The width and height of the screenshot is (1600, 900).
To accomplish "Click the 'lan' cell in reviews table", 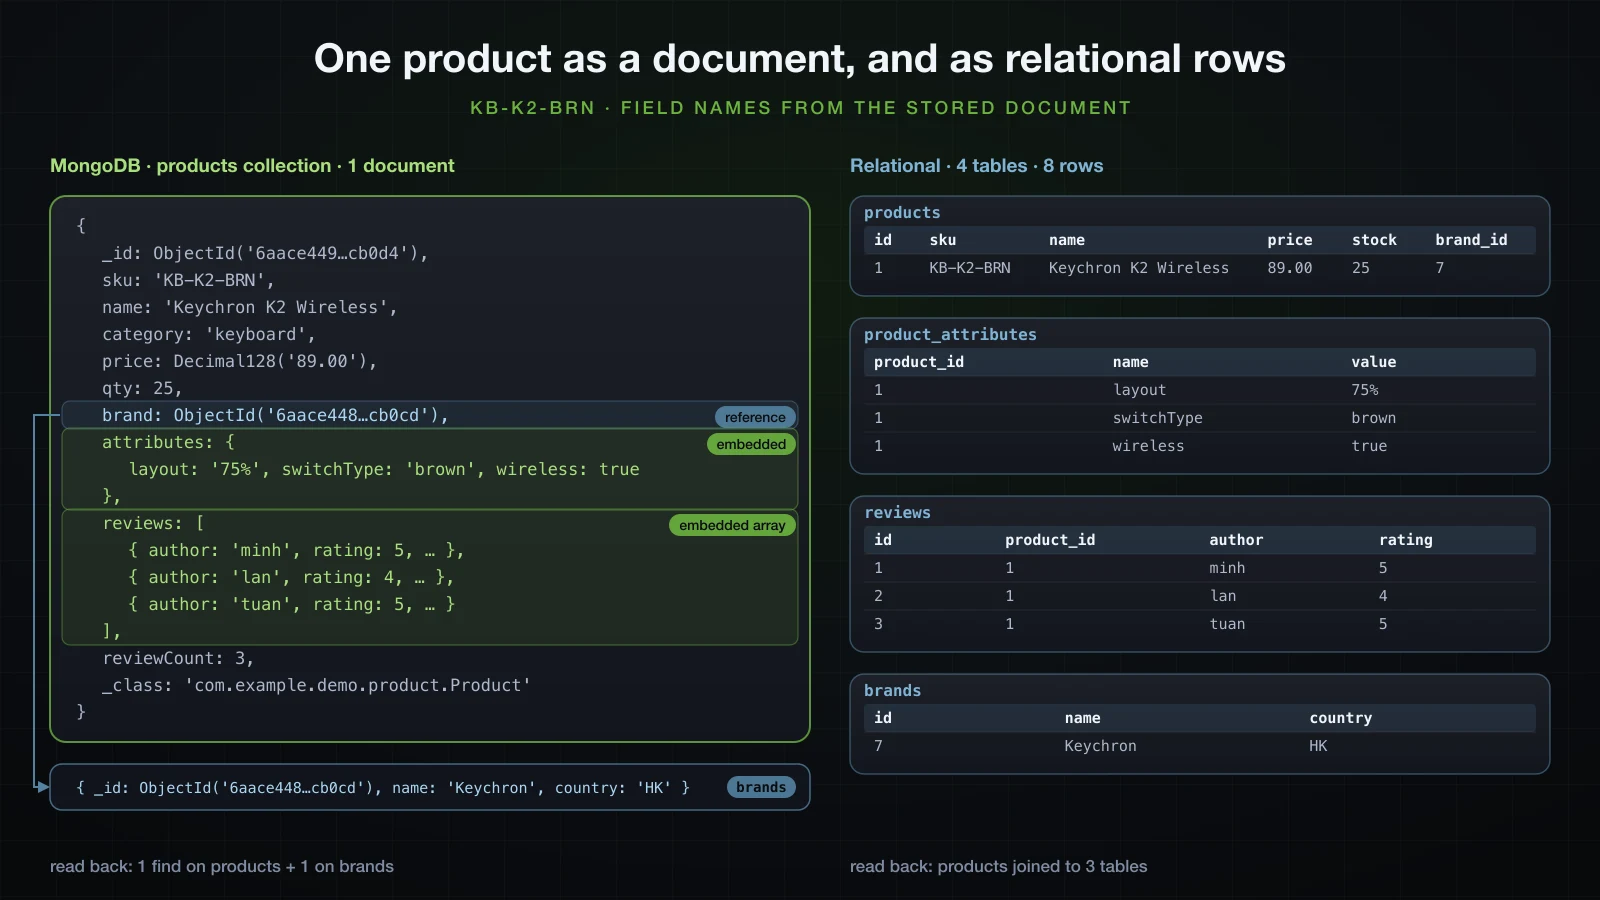I will (x=1223, y=596).
